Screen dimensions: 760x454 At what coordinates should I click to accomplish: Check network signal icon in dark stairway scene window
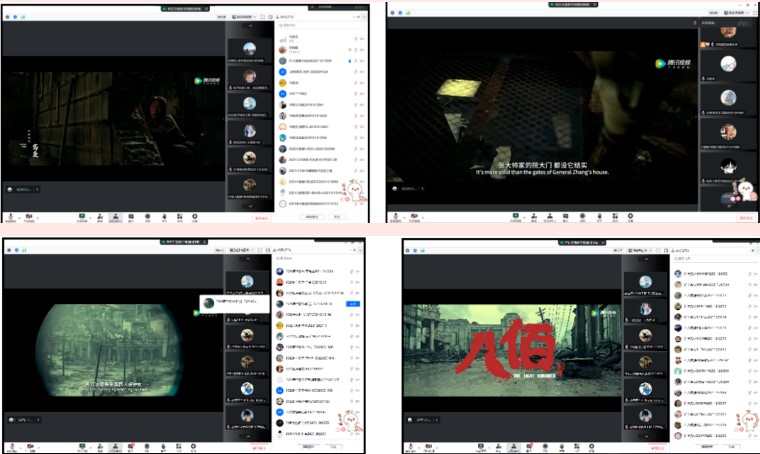coord(22,17)
